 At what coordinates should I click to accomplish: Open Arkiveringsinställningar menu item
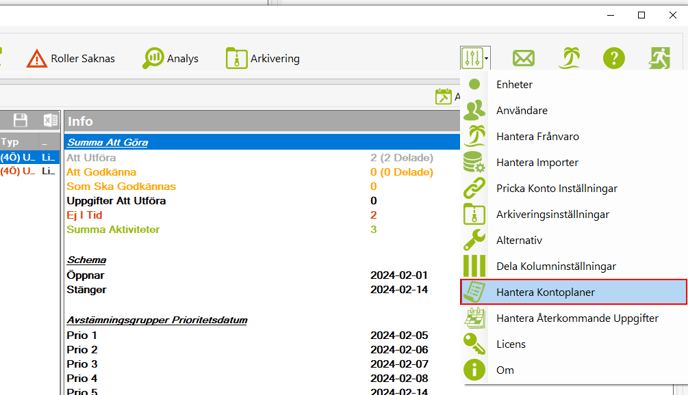573,214
